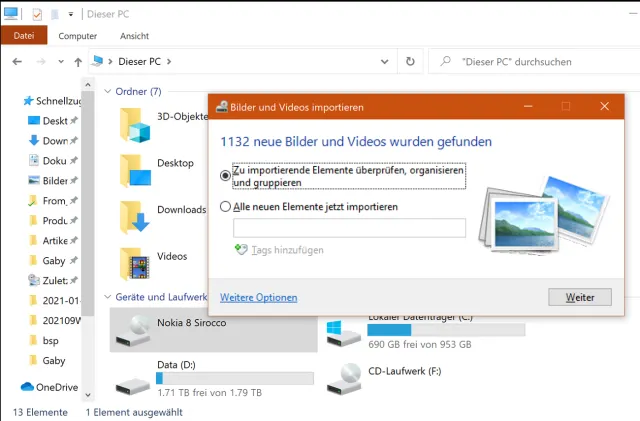Viewport: 640px width, 421px height.
Task: Select the 3D-Objekte folder icon
Action: pos(135,125)
